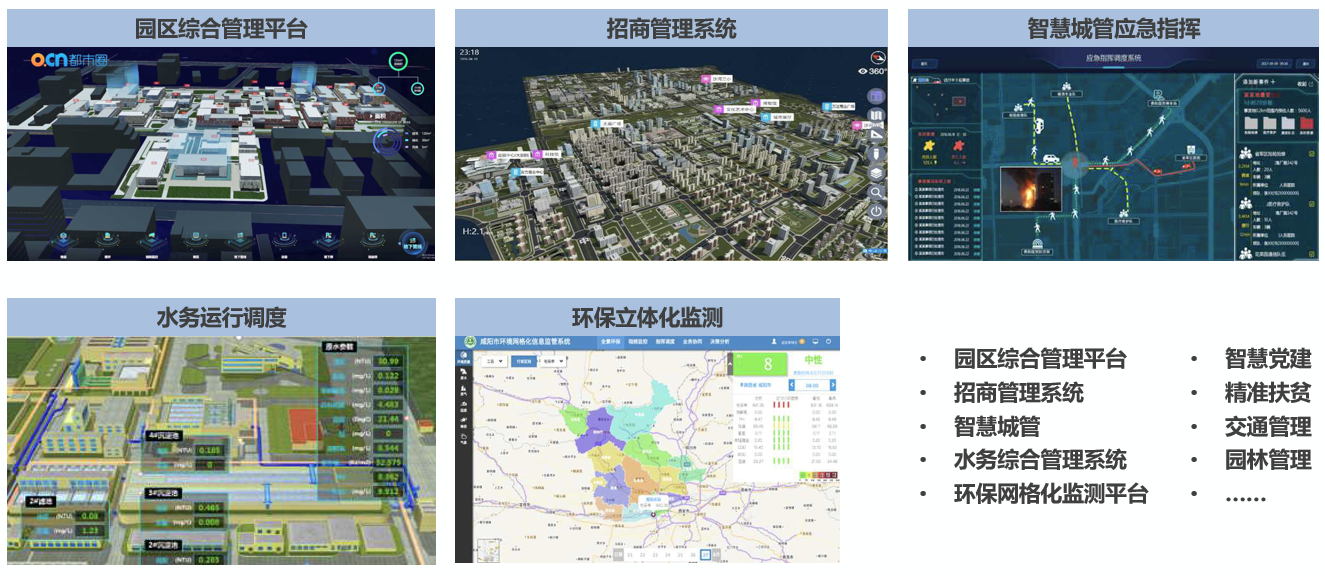Check the first rescue team checkbox
The image size is (1325, 576).
[x=1312, y=153]
